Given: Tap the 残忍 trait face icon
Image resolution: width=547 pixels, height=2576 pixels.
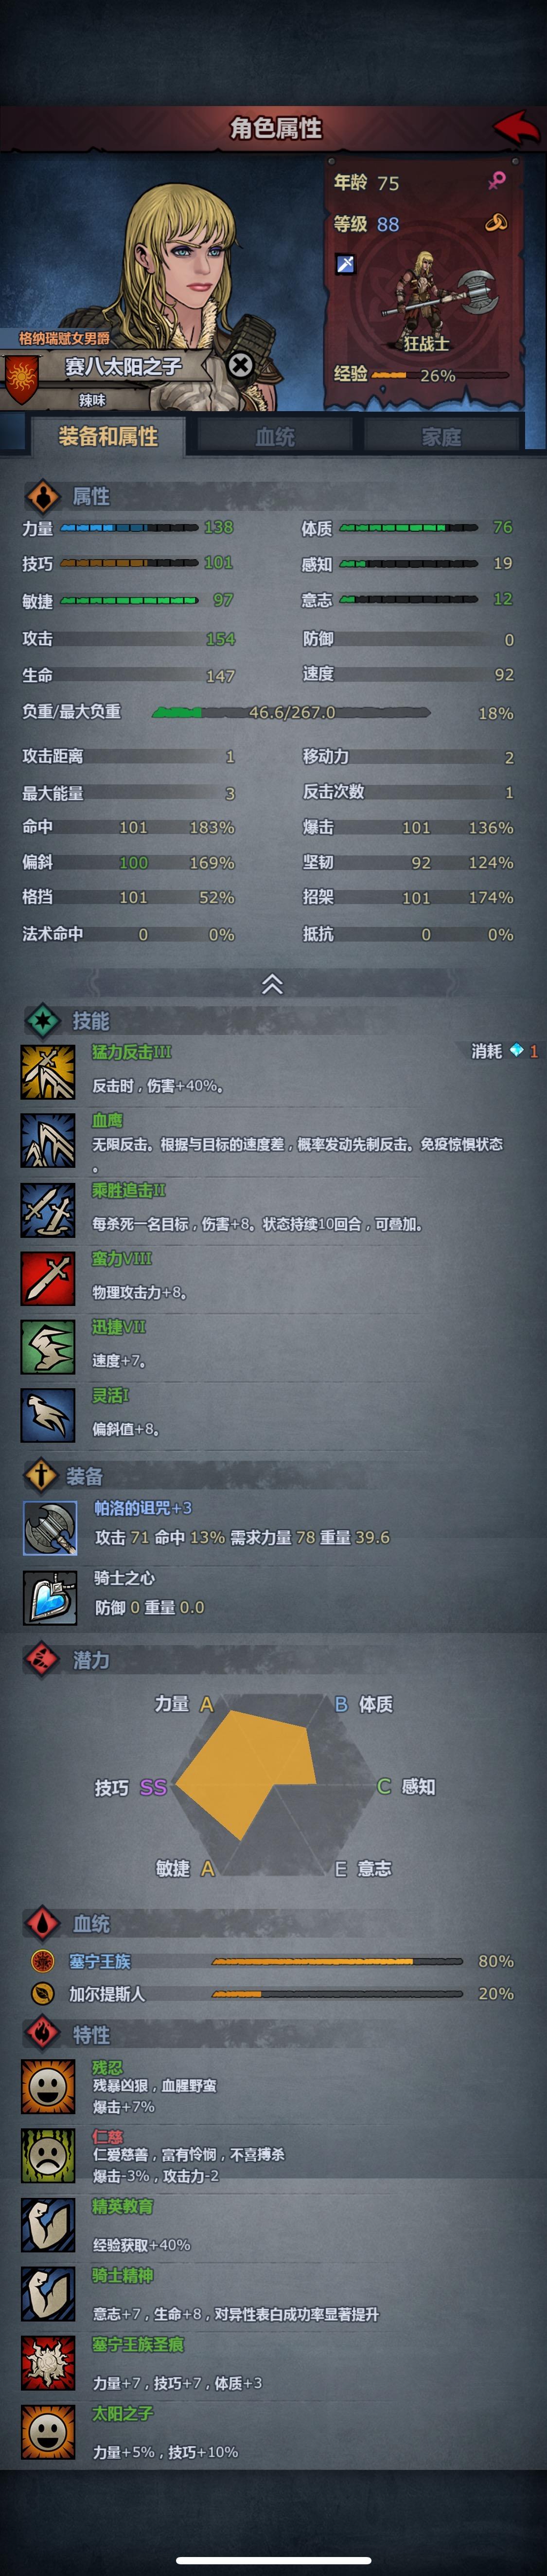Looking at the screenshot, I should pyautogui.click(x=48, y=2086).
